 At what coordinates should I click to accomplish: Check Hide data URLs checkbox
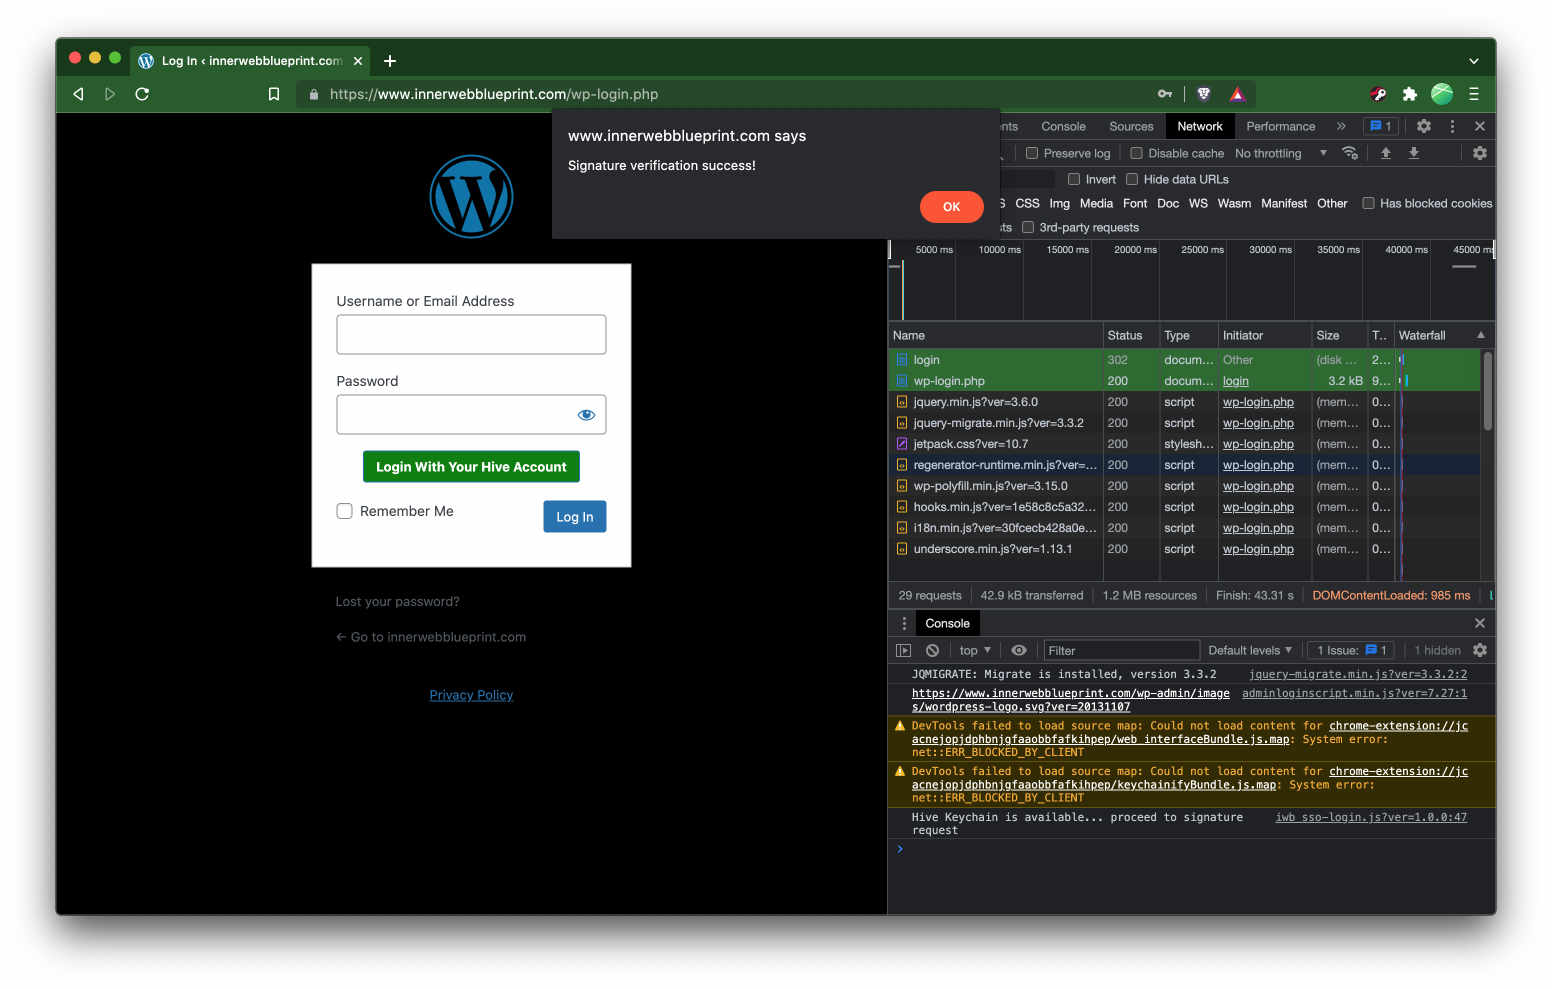point(1132,179)
